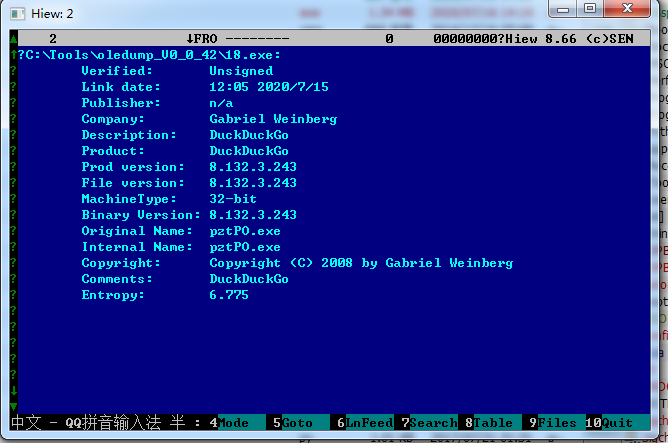Click the 'Publisher:' label
This screenshot has width=668, height=443.
click(121, 103)
